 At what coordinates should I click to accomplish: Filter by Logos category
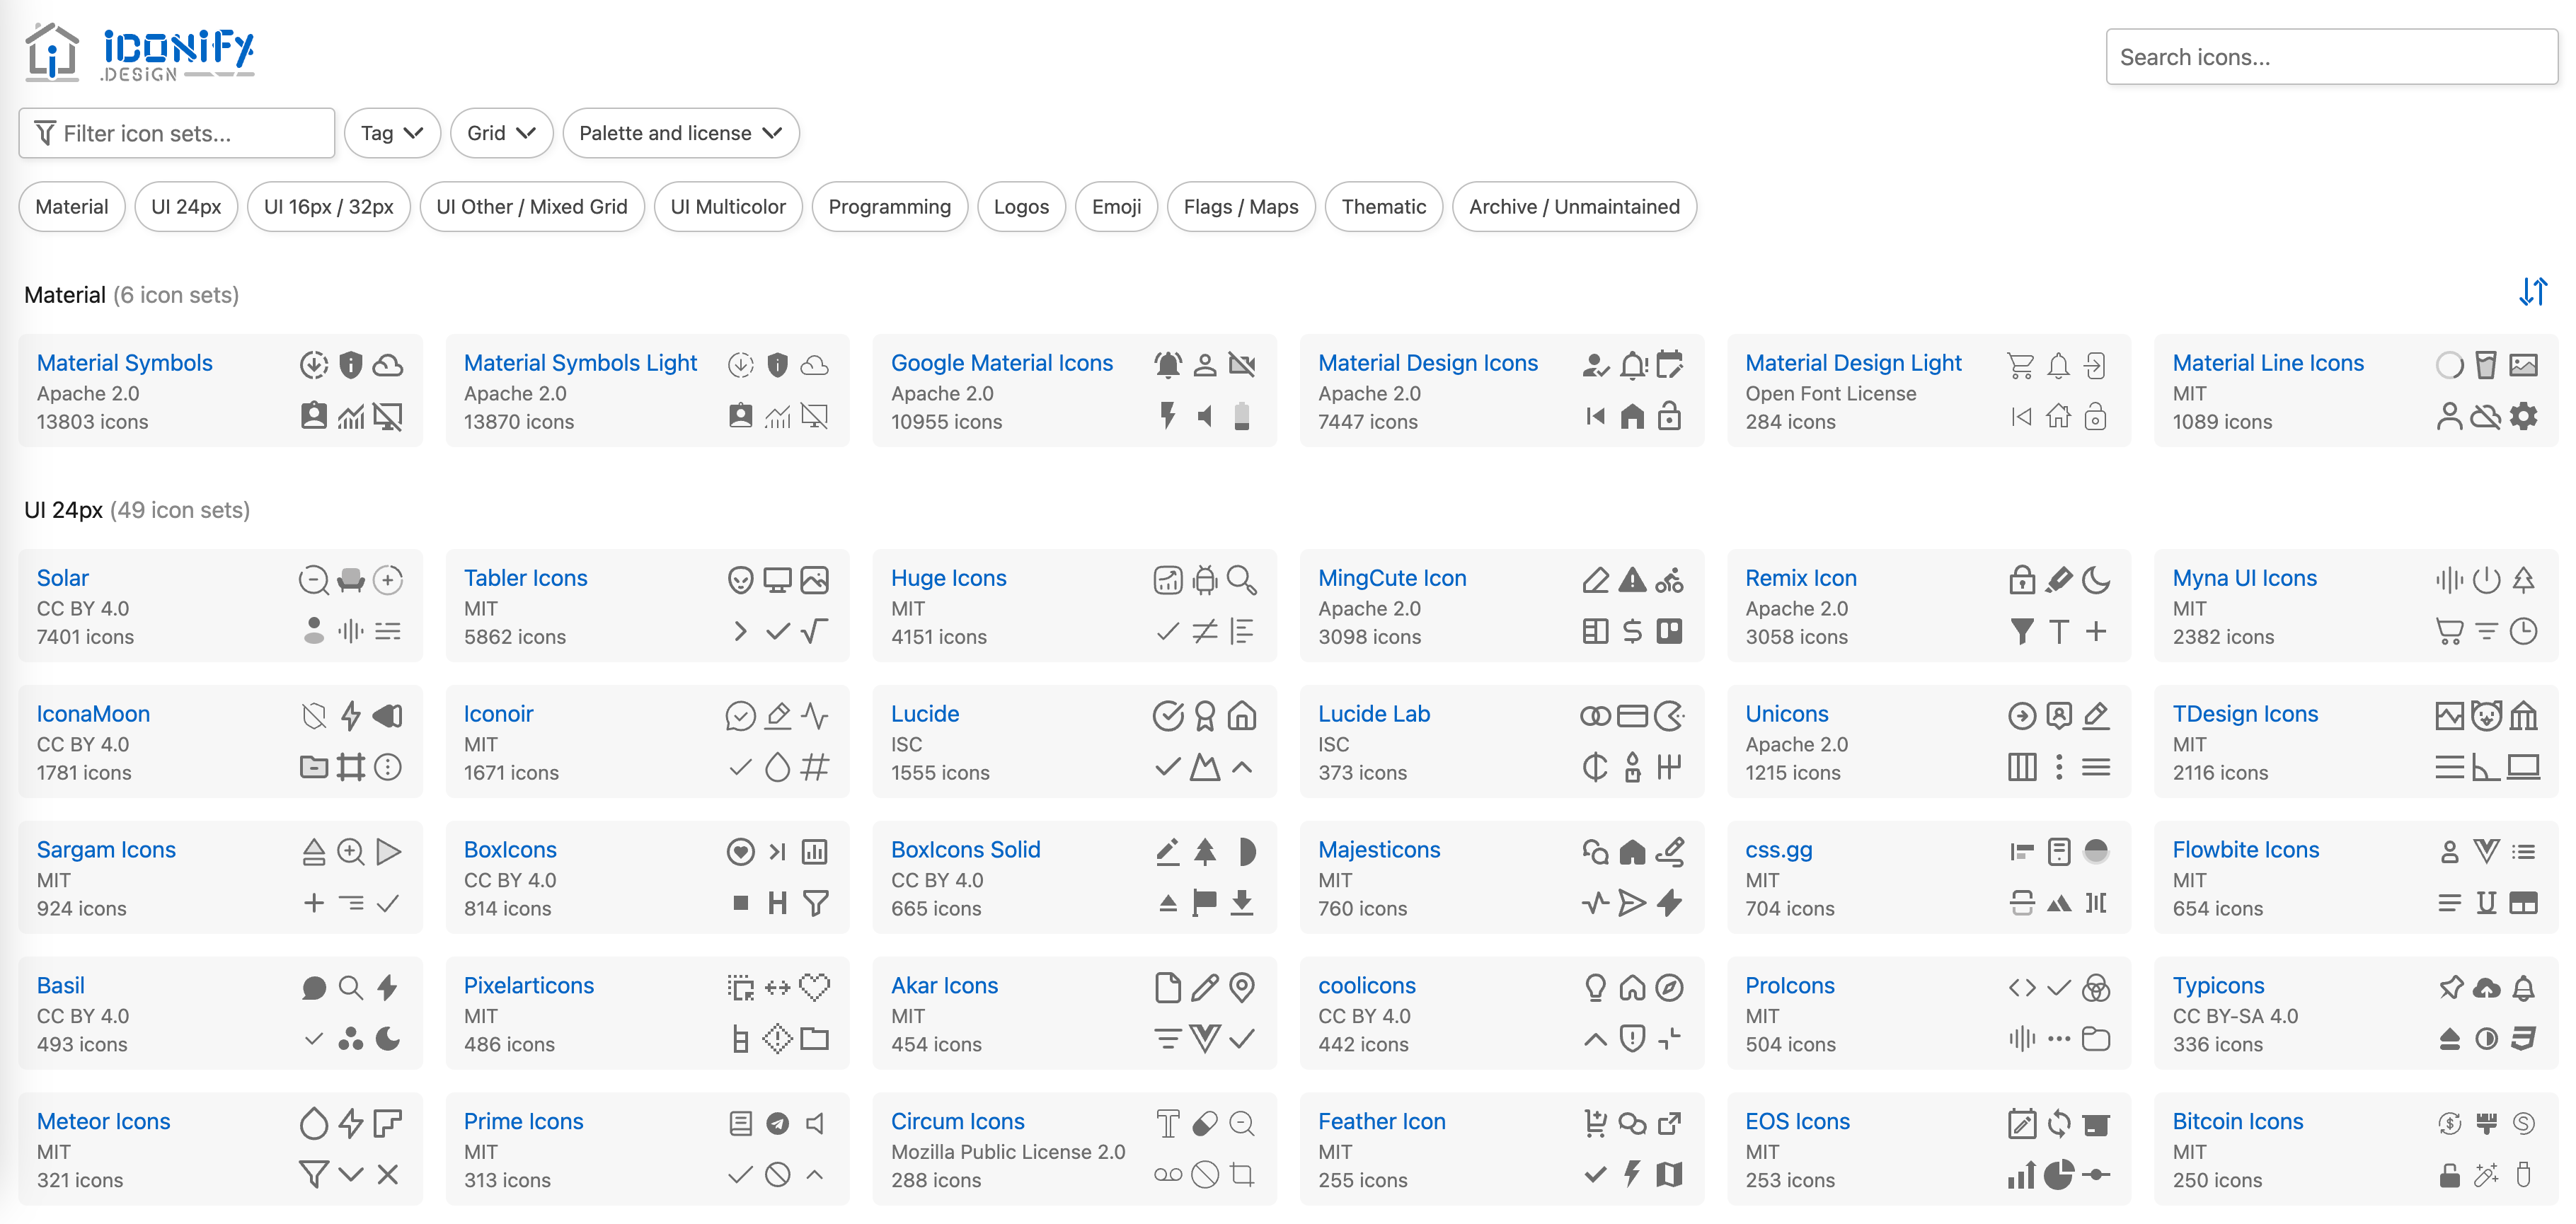(1022, 207)
